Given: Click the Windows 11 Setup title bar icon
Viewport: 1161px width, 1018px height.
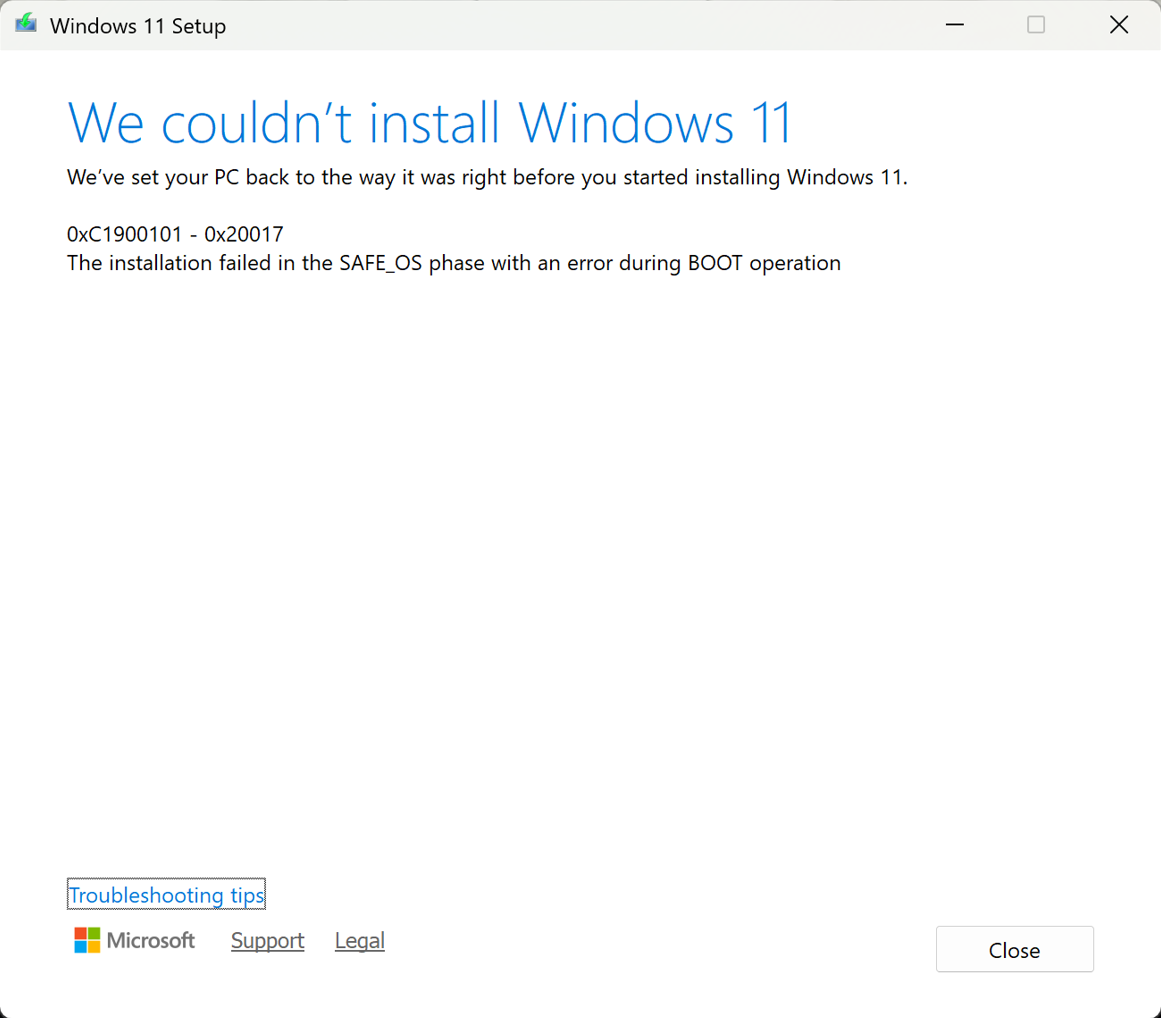Looking at the screenshot, I should [x=25, y=23].
